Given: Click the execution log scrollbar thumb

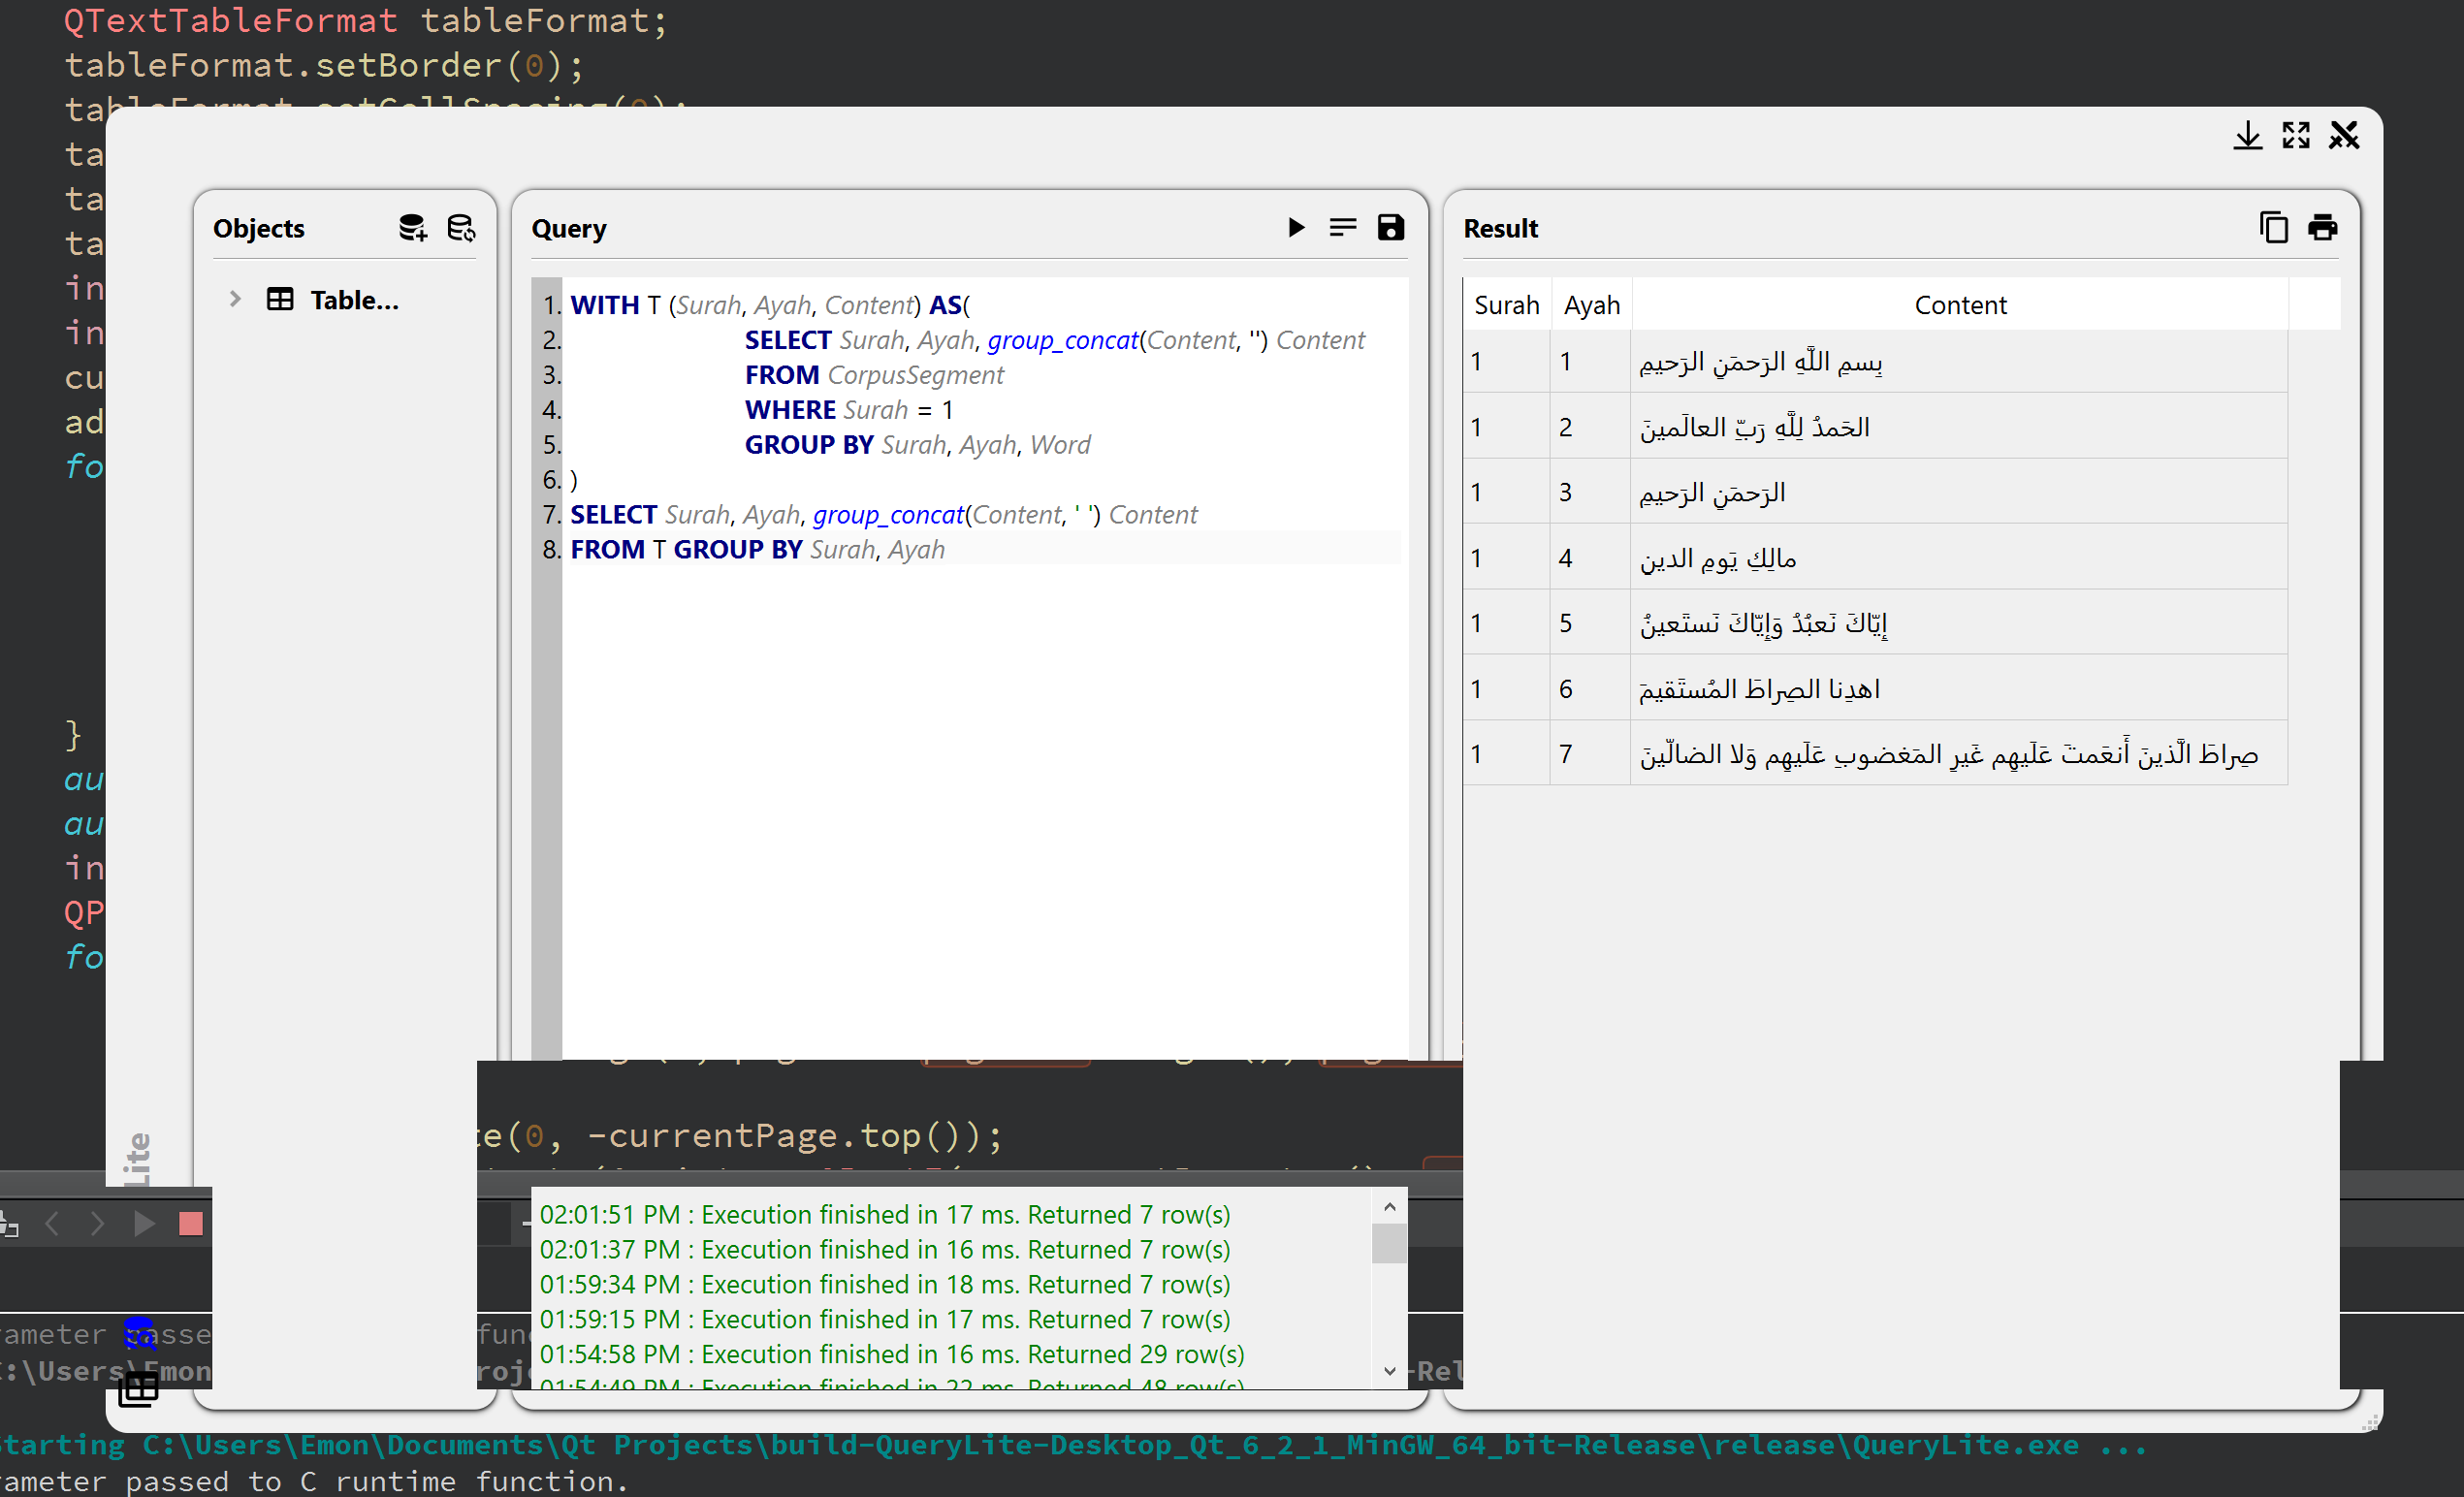Looking at the screenshot, I should tap(1389, 1245).
